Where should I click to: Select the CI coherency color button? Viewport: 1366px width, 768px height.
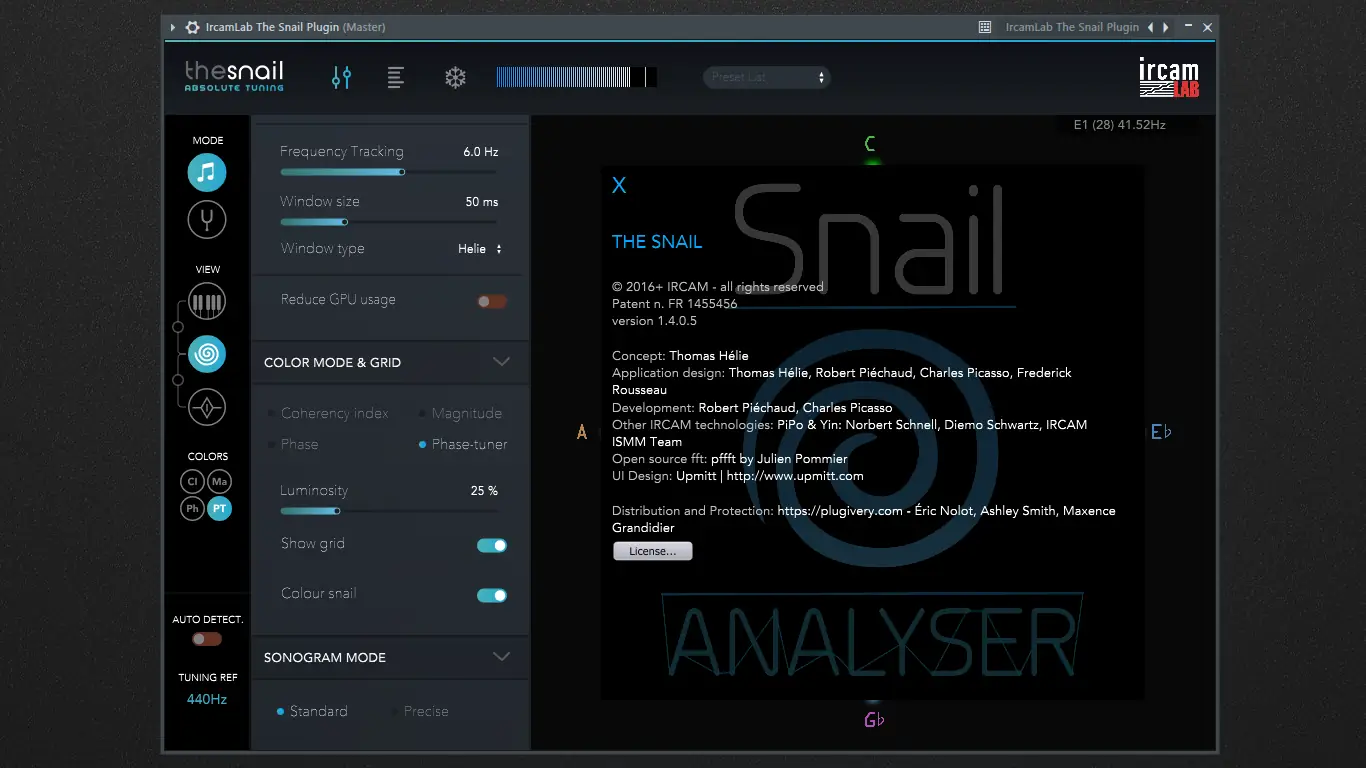[x=193, y=482]
